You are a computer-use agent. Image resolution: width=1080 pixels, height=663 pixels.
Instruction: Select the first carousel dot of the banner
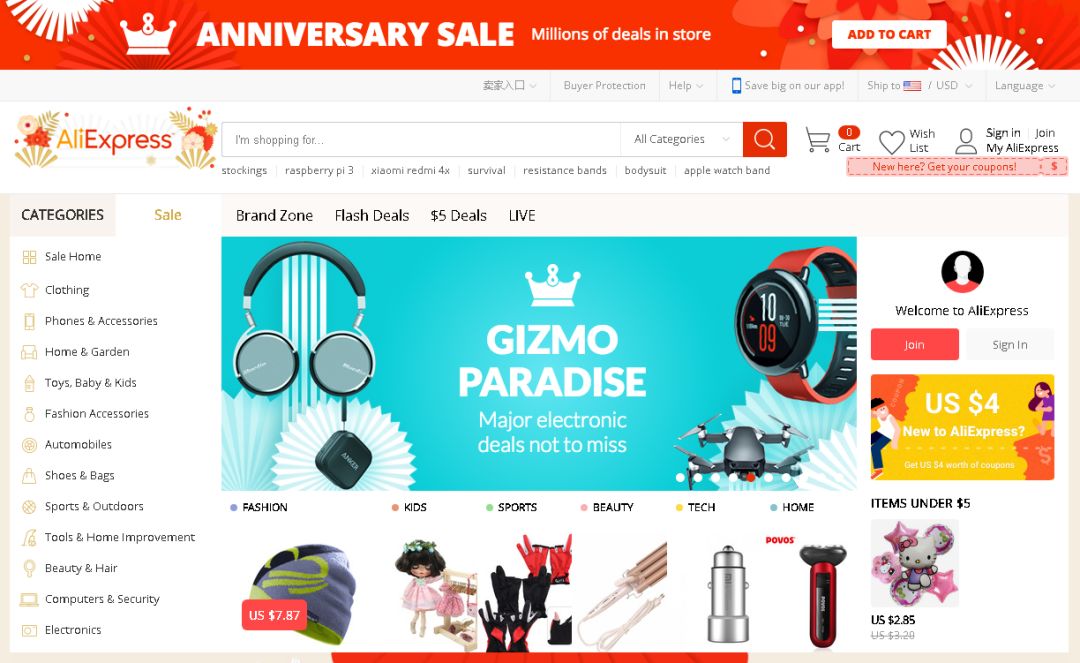(x=681, y=476)
